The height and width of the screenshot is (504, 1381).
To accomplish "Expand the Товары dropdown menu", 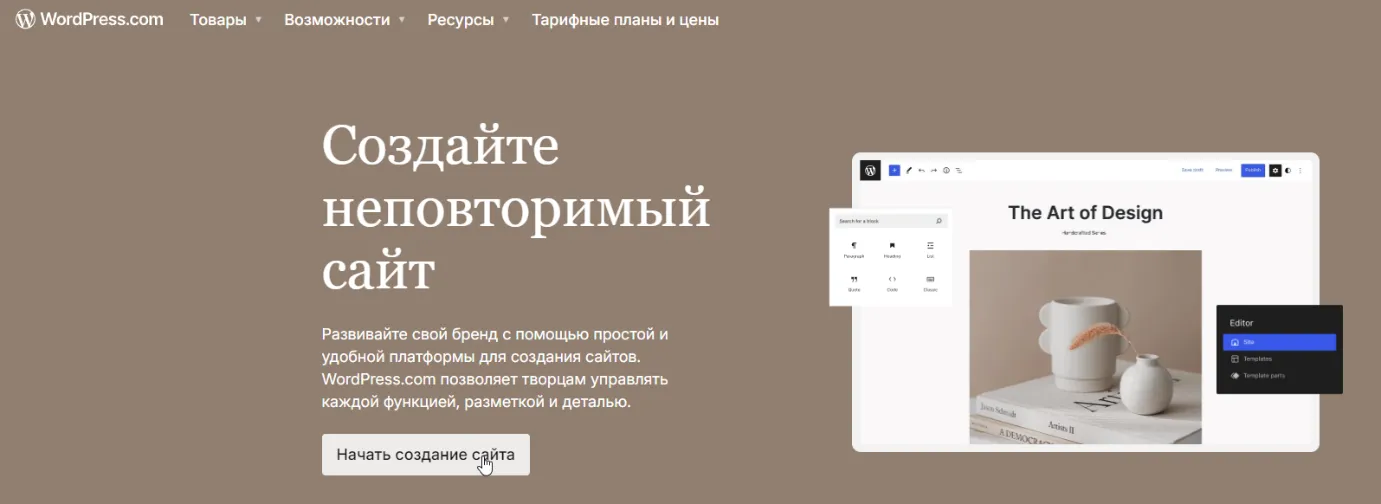I will [x=226, y=20].
